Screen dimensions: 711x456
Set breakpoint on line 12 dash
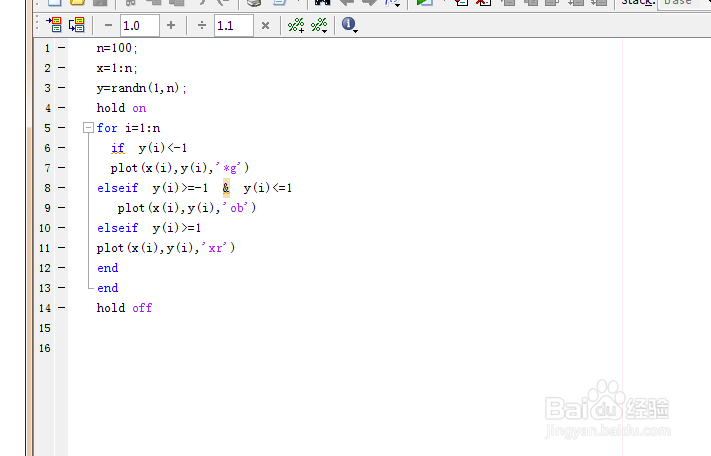(62, 268)
